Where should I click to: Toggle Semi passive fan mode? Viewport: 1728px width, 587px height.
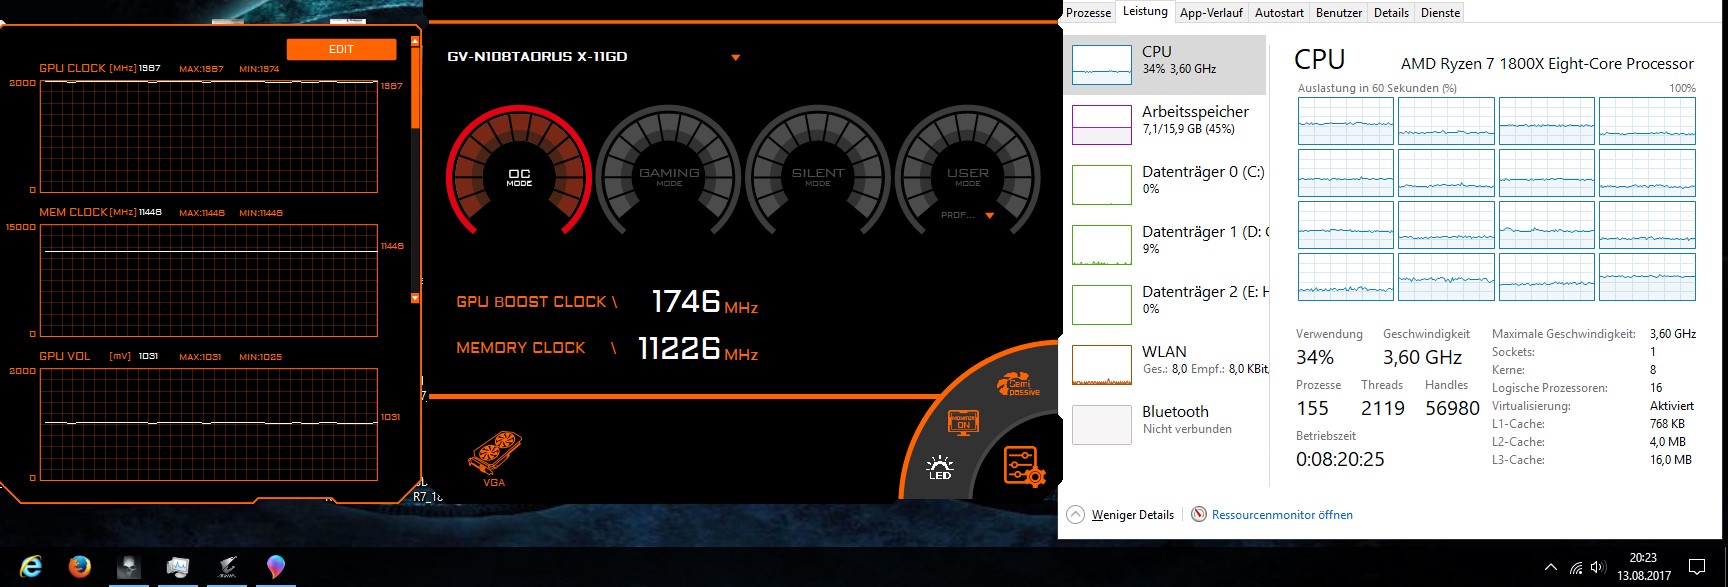[1018, 384]
